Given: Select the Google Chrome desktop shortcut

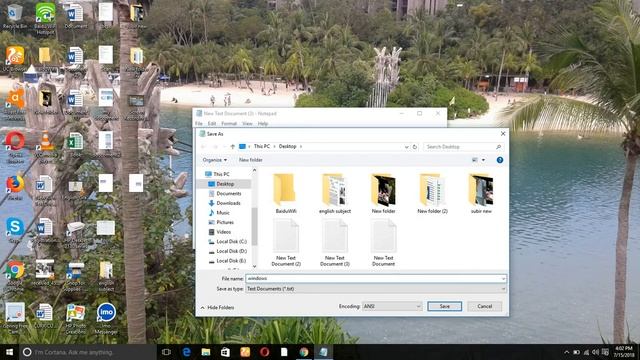Looking at the screenshot, I should (15, 275).
